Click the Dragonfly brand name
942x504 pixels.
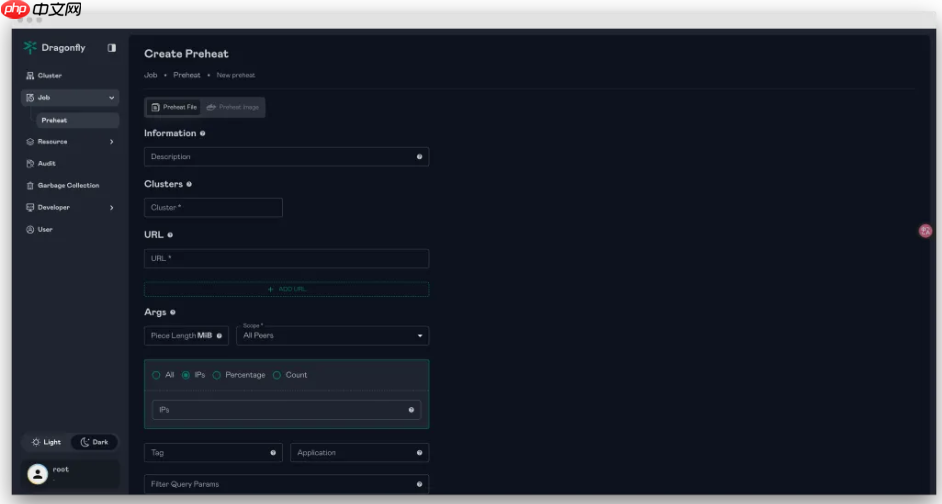coord(63,48)
